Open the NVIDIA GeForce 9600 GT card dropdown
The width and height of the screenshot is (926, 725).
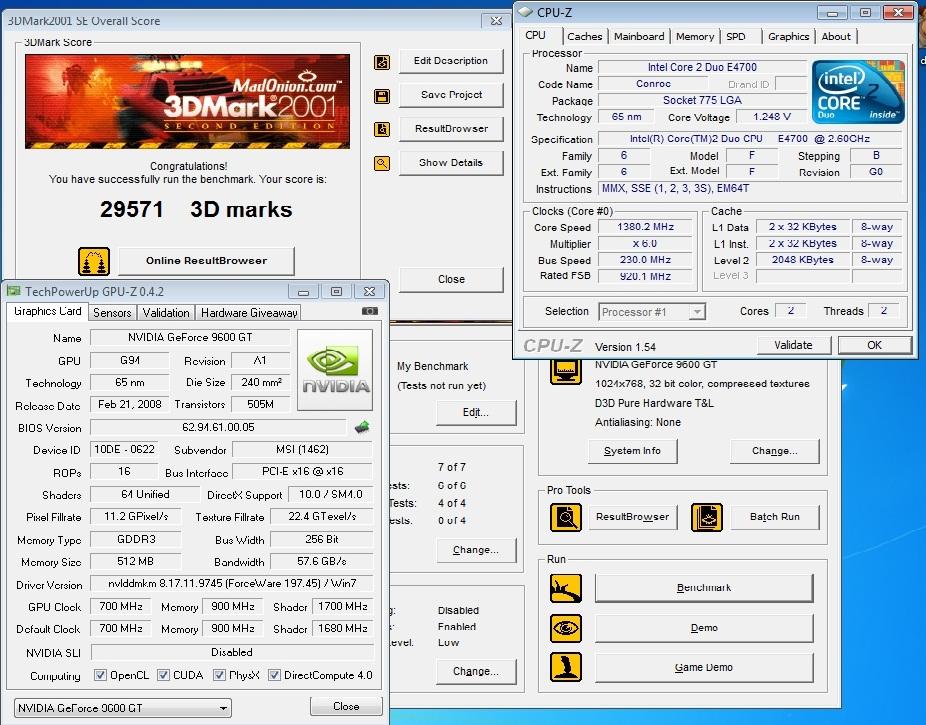pyautogui.click(x=122, y=708)
